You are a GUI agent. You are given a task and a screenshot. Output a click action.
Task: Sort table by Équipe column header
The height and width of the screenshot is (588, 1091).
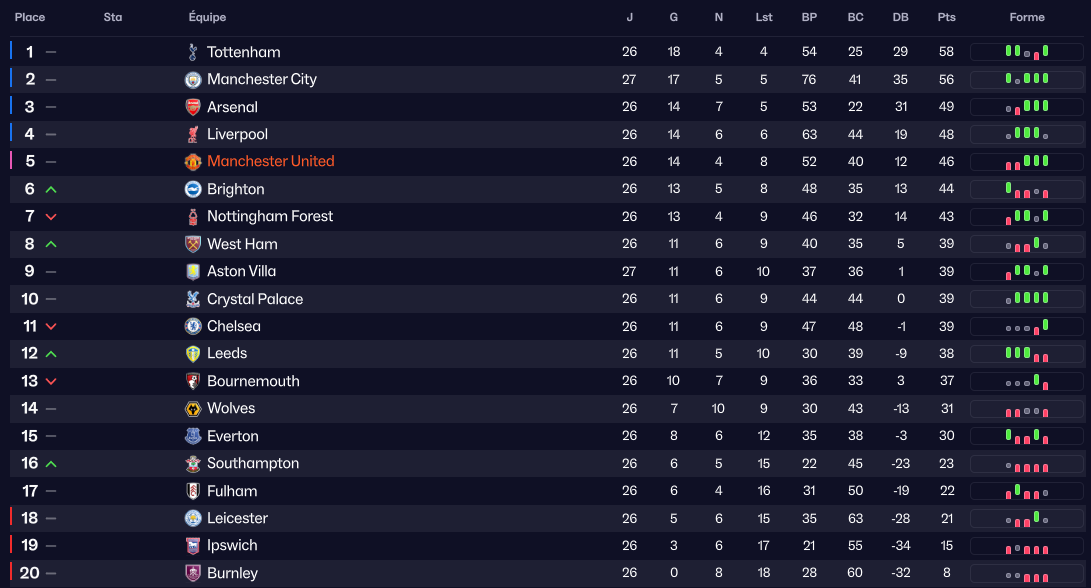[x=207, y=17]
